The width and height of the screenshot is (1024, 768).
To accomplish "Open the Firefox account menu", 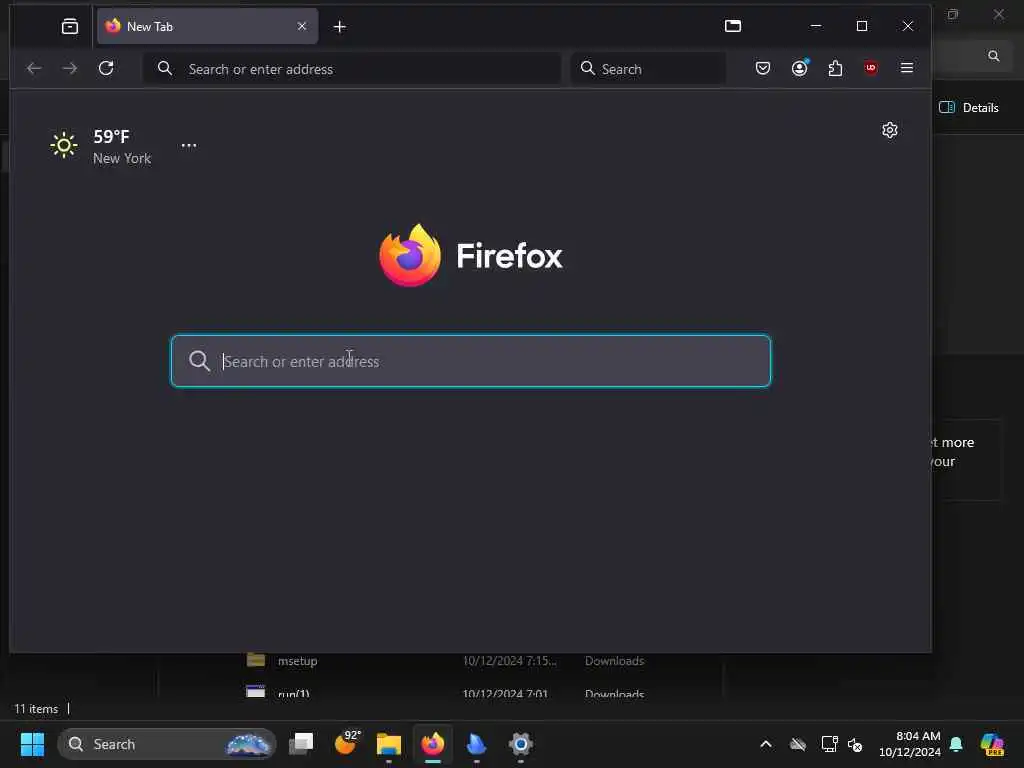I will click(x=799, y=68).
